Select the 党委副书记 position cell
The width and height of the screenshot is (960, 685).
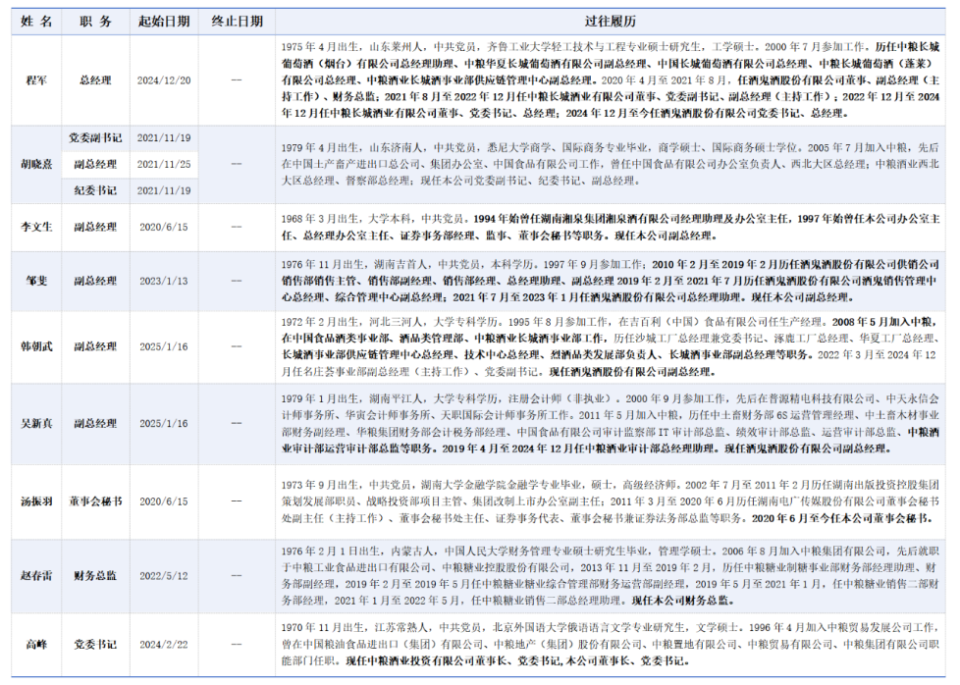(96, 138)
